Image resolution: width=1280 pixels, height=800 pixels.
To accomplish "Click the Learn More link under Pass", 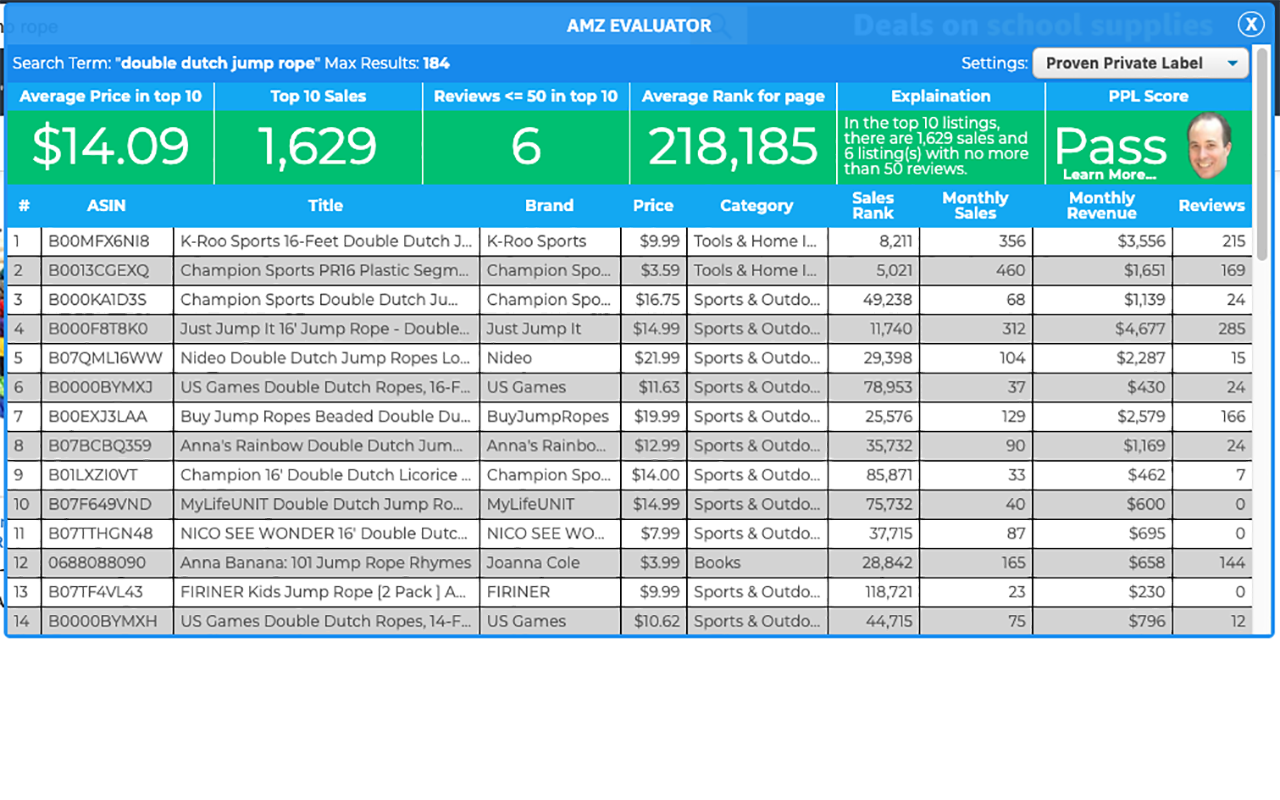I will pos(1108,174).
